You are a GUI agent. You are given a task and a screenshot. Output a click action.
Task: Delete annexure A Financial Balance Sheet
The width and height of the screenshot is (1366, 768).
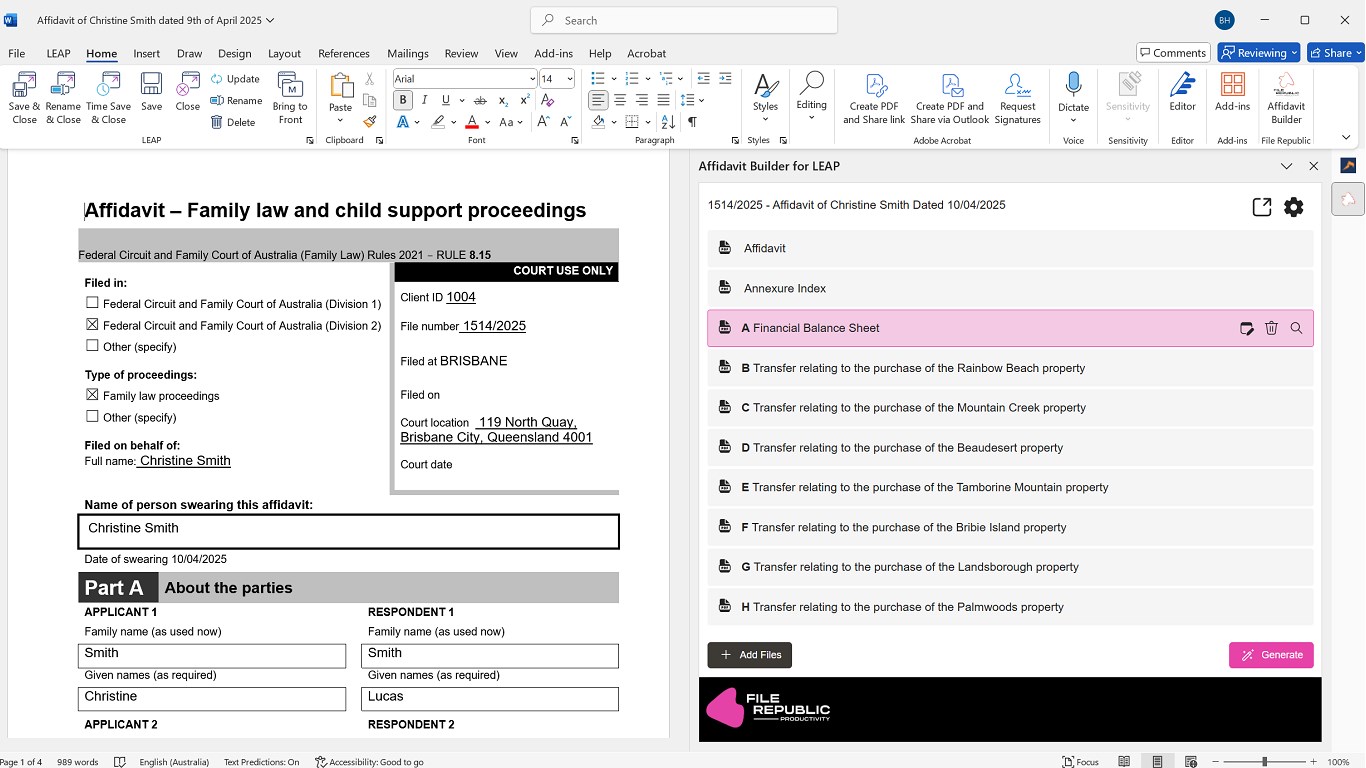(x=1271, y=328)
